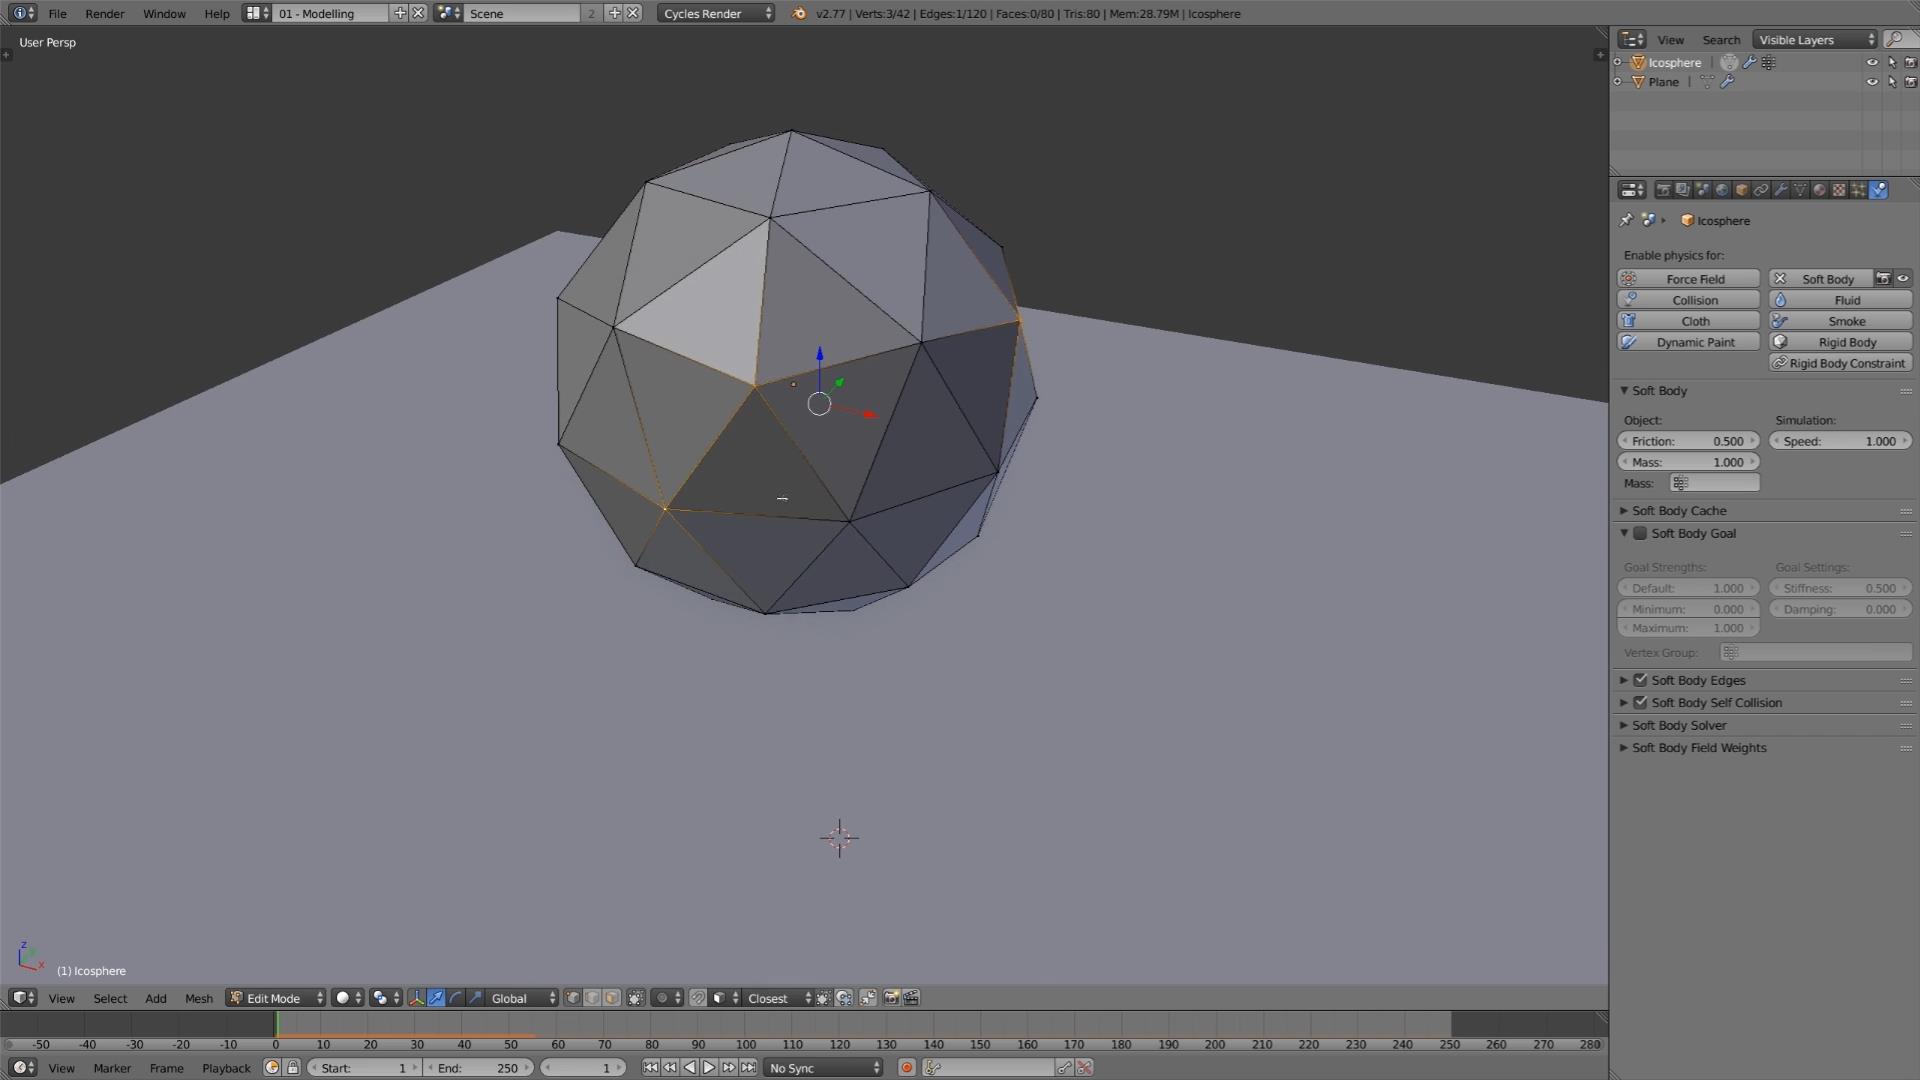Click the simulation Speed value slider
The height and width of the screenshot is (1080, 1920).
(x=1840, y=441)
